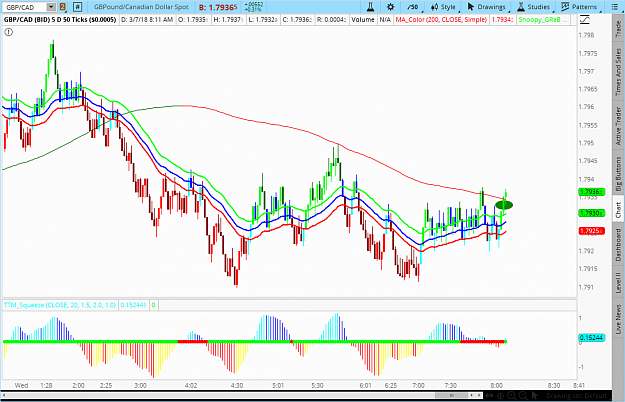The width and height of the screenshot is (625, 402).
Task: Open the Style menu
Action: pyautogui.click(x=443, y=7)
